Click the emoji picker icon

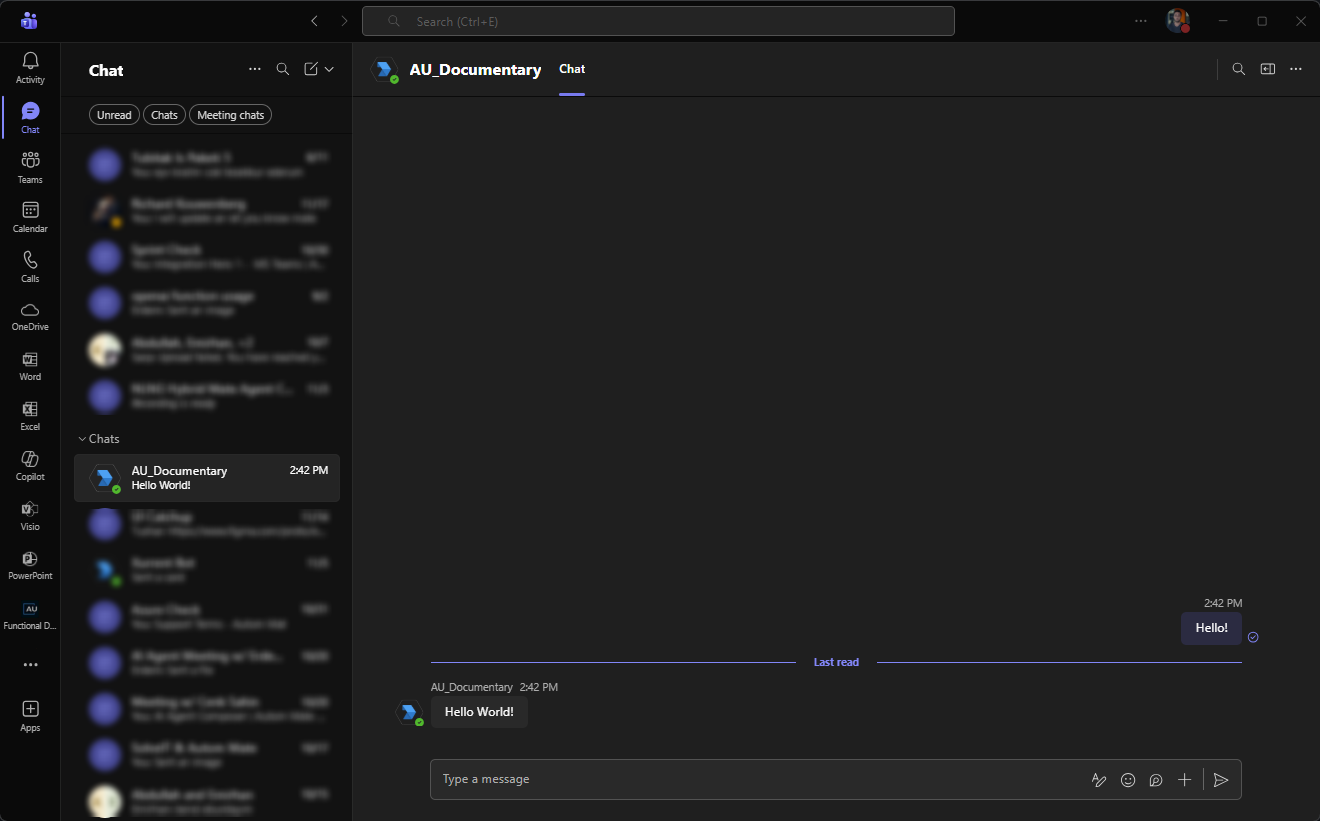(x=1128, y=780)
